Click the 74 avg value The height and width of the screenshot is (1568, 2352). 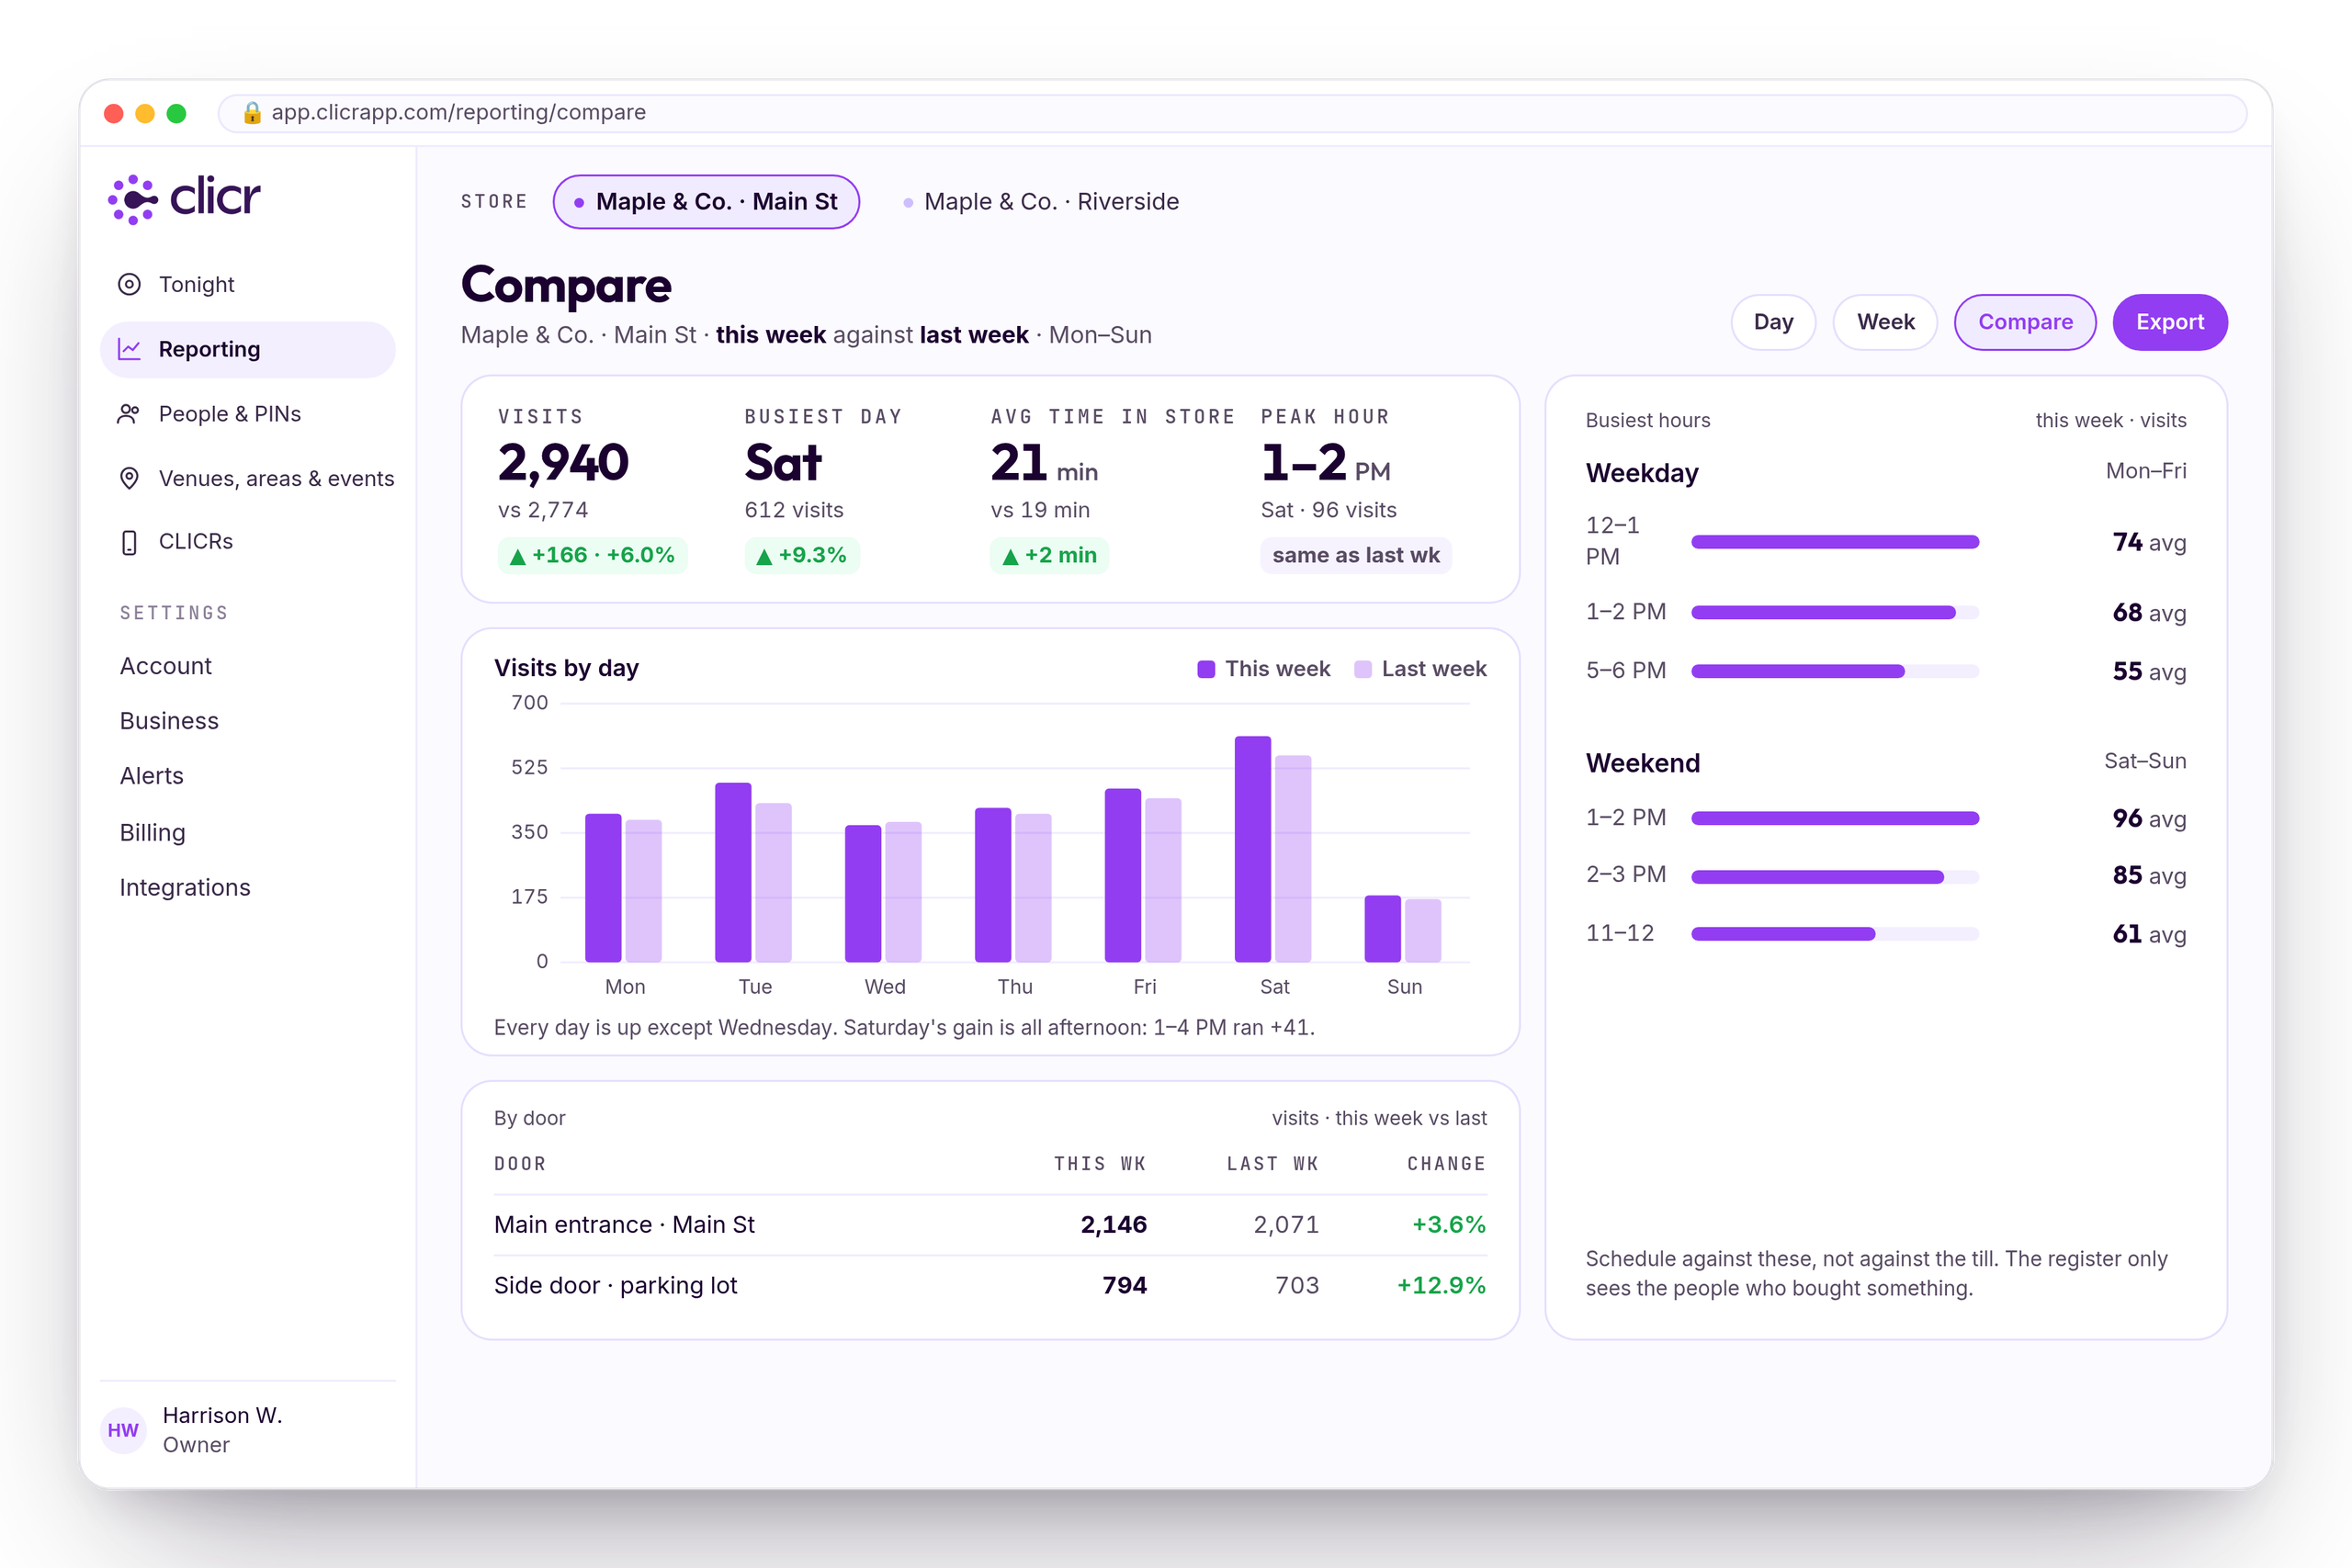(x=2149, y=543)
